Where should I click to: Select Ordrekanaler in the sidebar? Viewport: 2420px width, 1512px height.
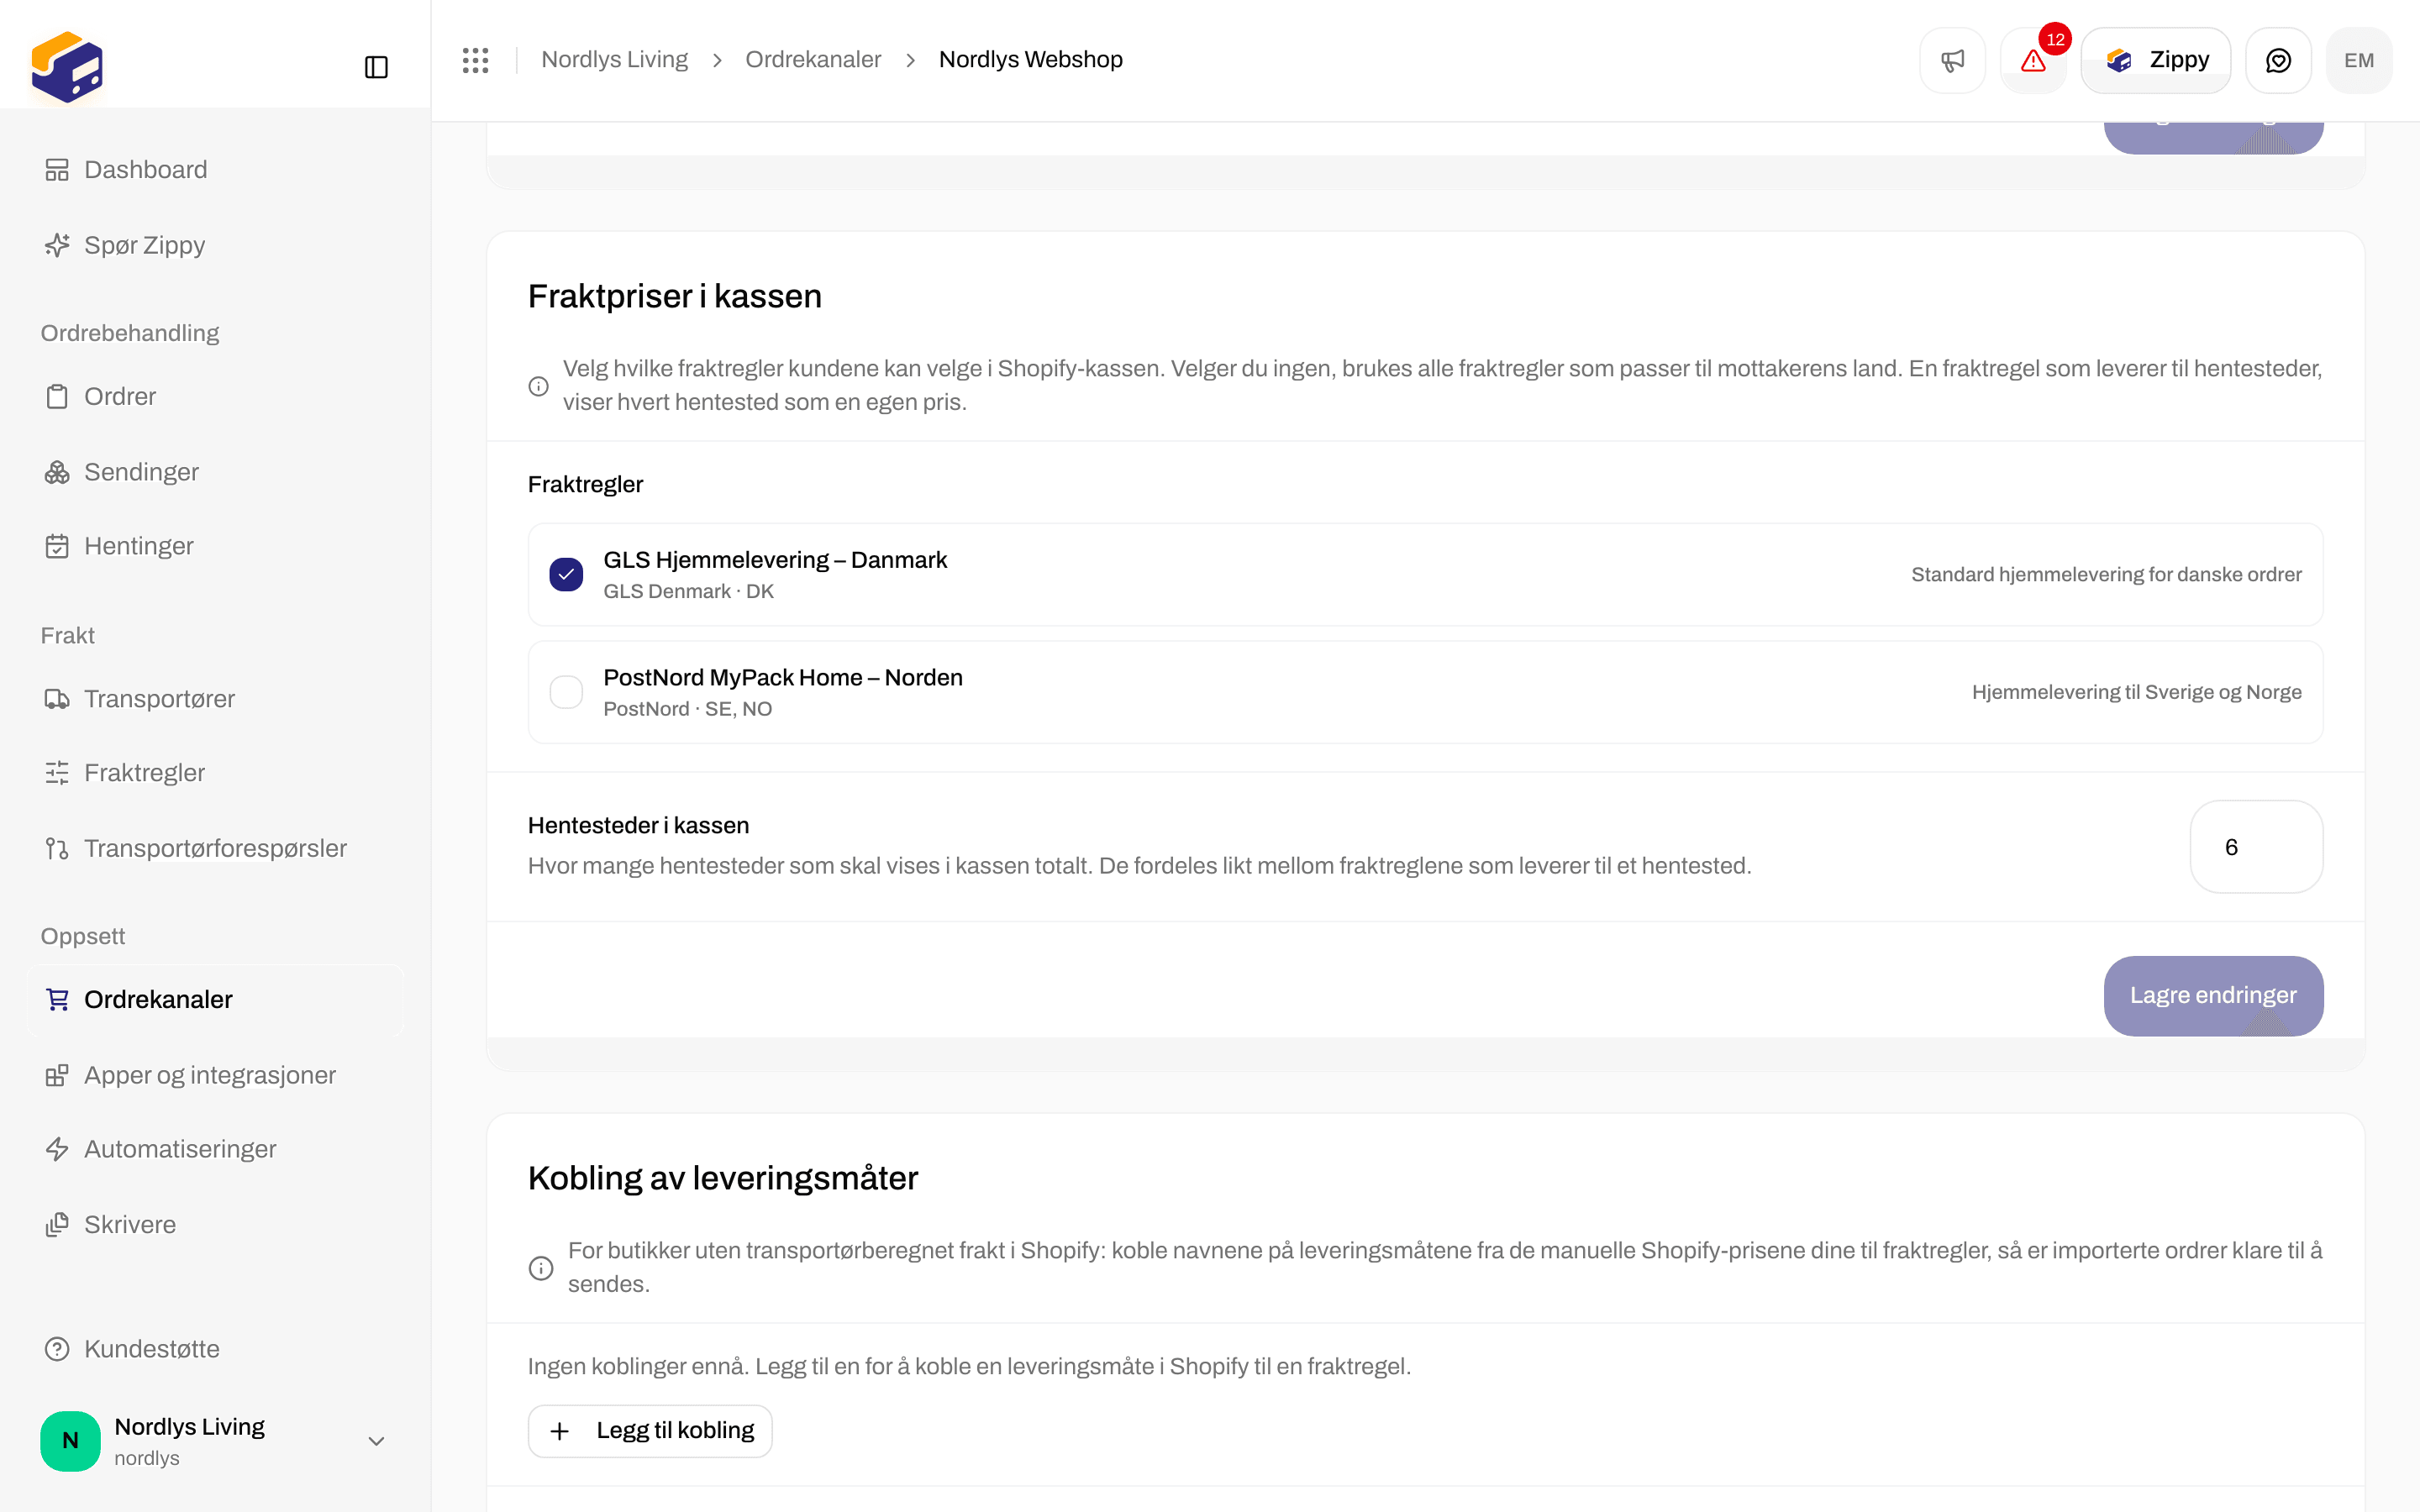pos(216,999)
